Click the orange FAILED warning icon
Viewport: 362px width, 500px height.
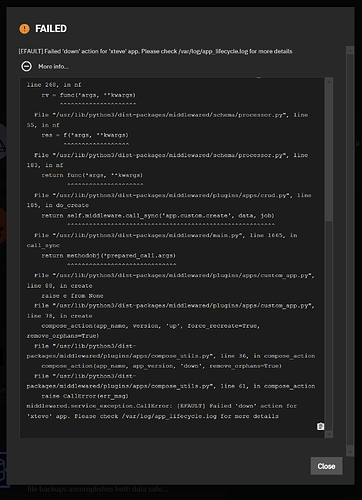24,29
